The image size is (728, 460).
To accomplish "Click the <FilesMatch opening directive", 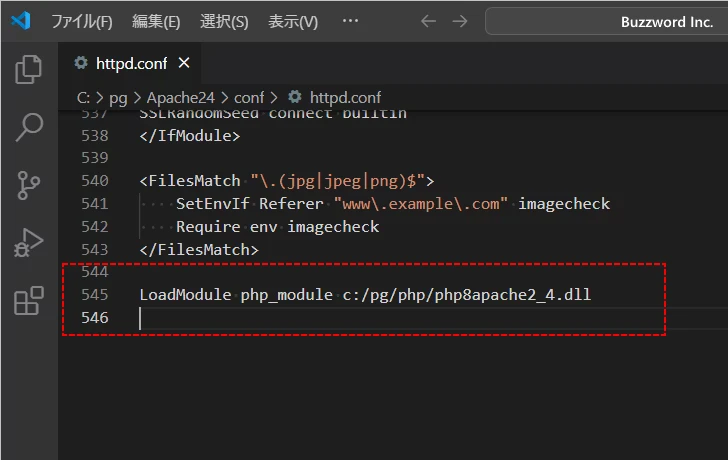I will (x=190, y=181).
